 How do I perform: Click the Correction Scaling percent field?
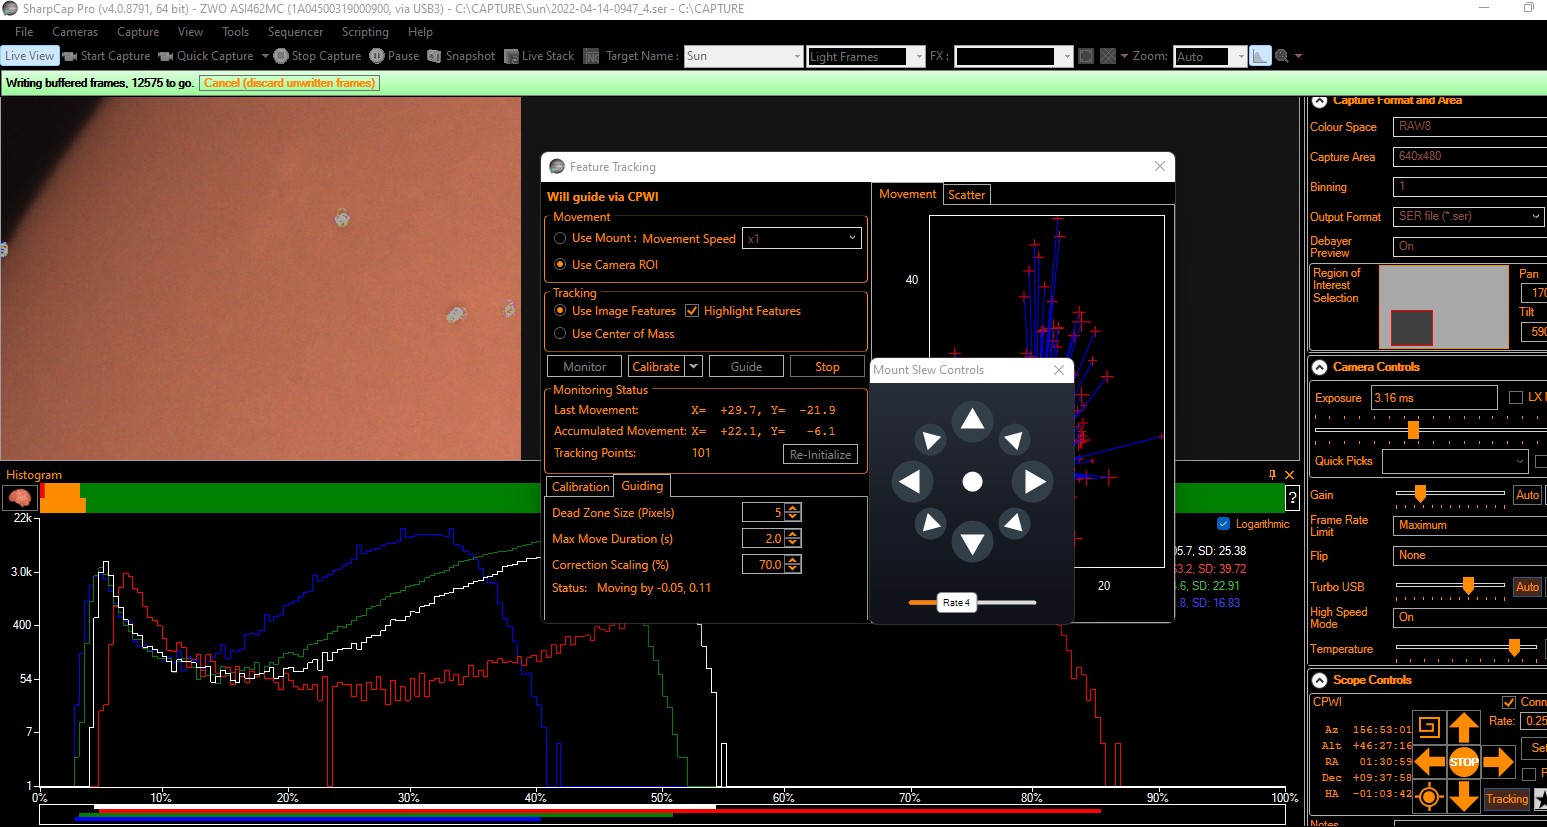point(763,564)
